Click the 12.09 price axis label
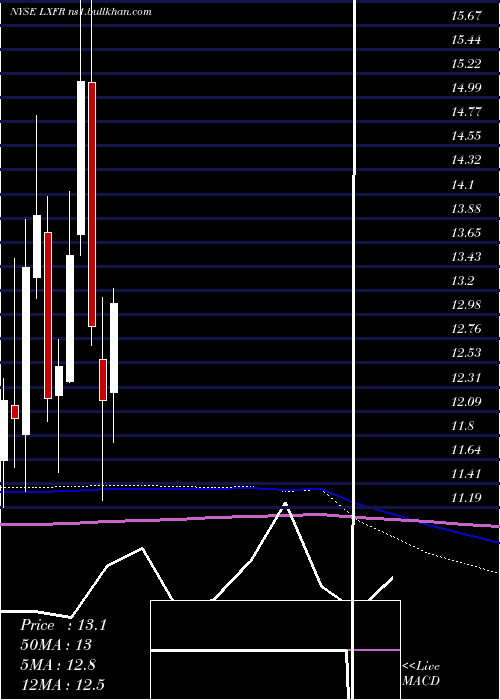The height and width of the screenshot is (700, 500). pos(466,402)
